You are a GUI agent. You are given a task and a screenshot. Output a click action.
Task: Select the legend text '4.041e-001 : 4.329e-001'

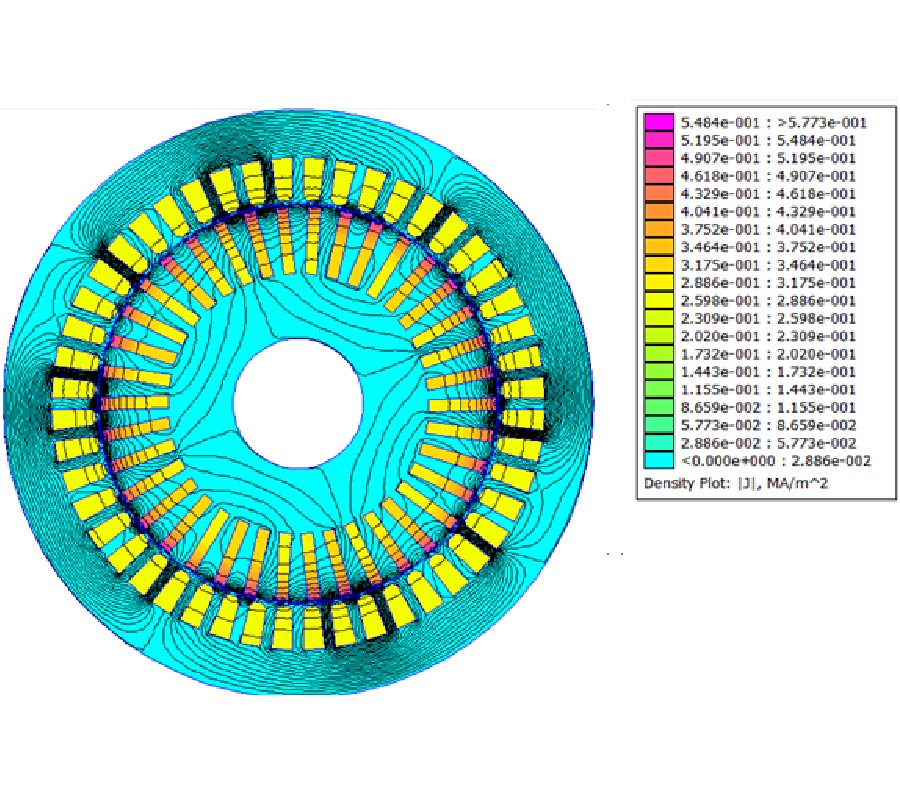(767, 212)
